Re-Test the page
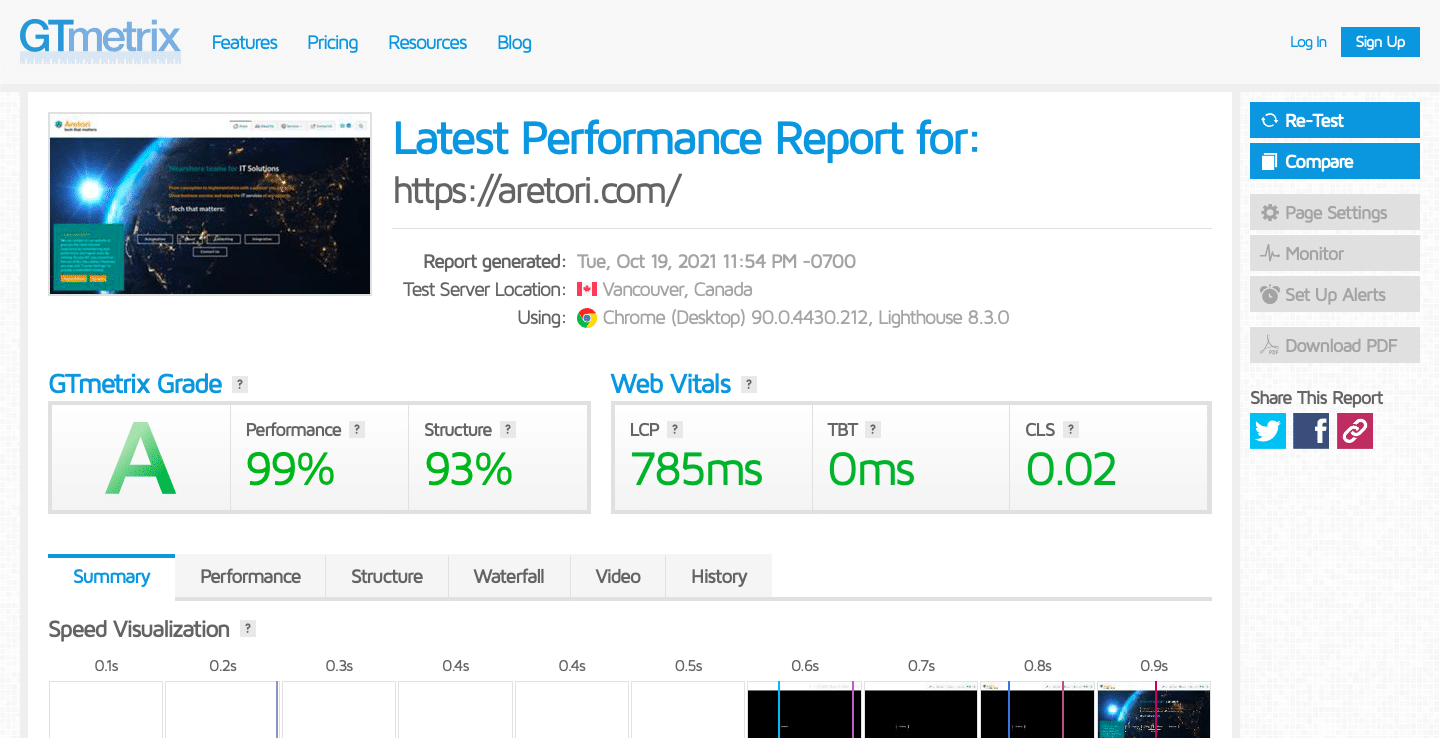Screen dimensions: 1440x738 (x=1335, y=120)
